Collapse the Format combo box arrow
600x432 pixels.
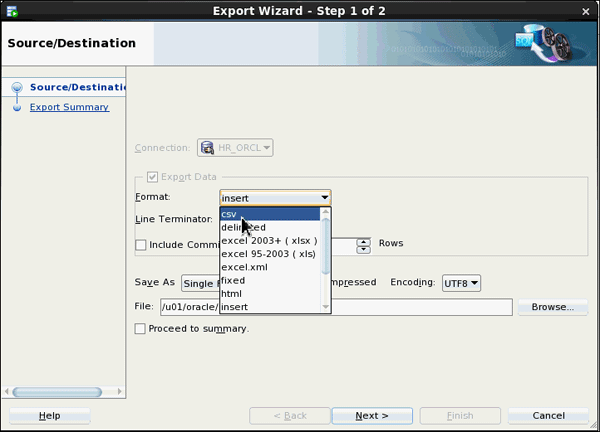click(x=324, y=198)
